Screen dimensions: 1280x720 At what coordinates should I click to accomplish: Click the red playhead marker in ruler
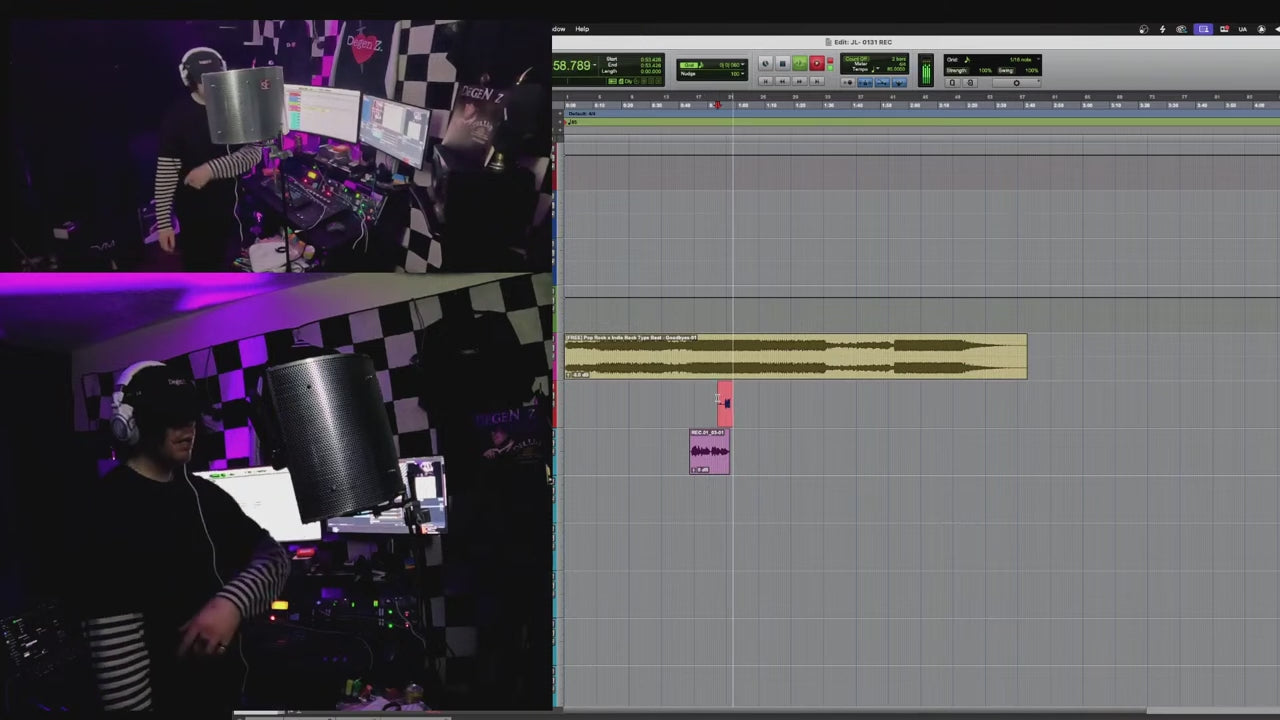(x=717, y=105)
